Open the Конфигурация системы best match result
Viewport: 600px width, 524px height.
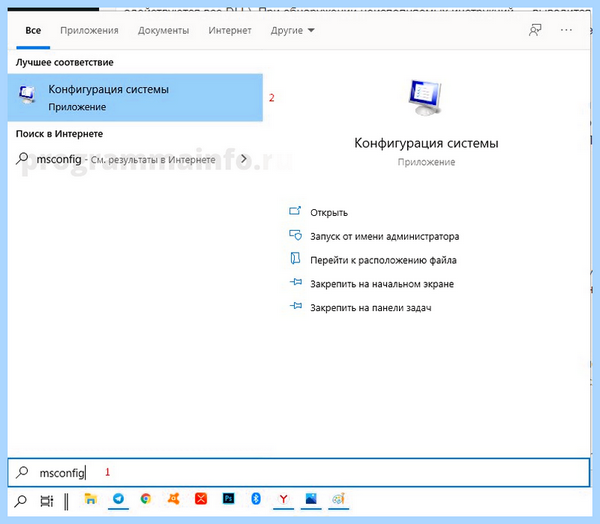point(135,98)
